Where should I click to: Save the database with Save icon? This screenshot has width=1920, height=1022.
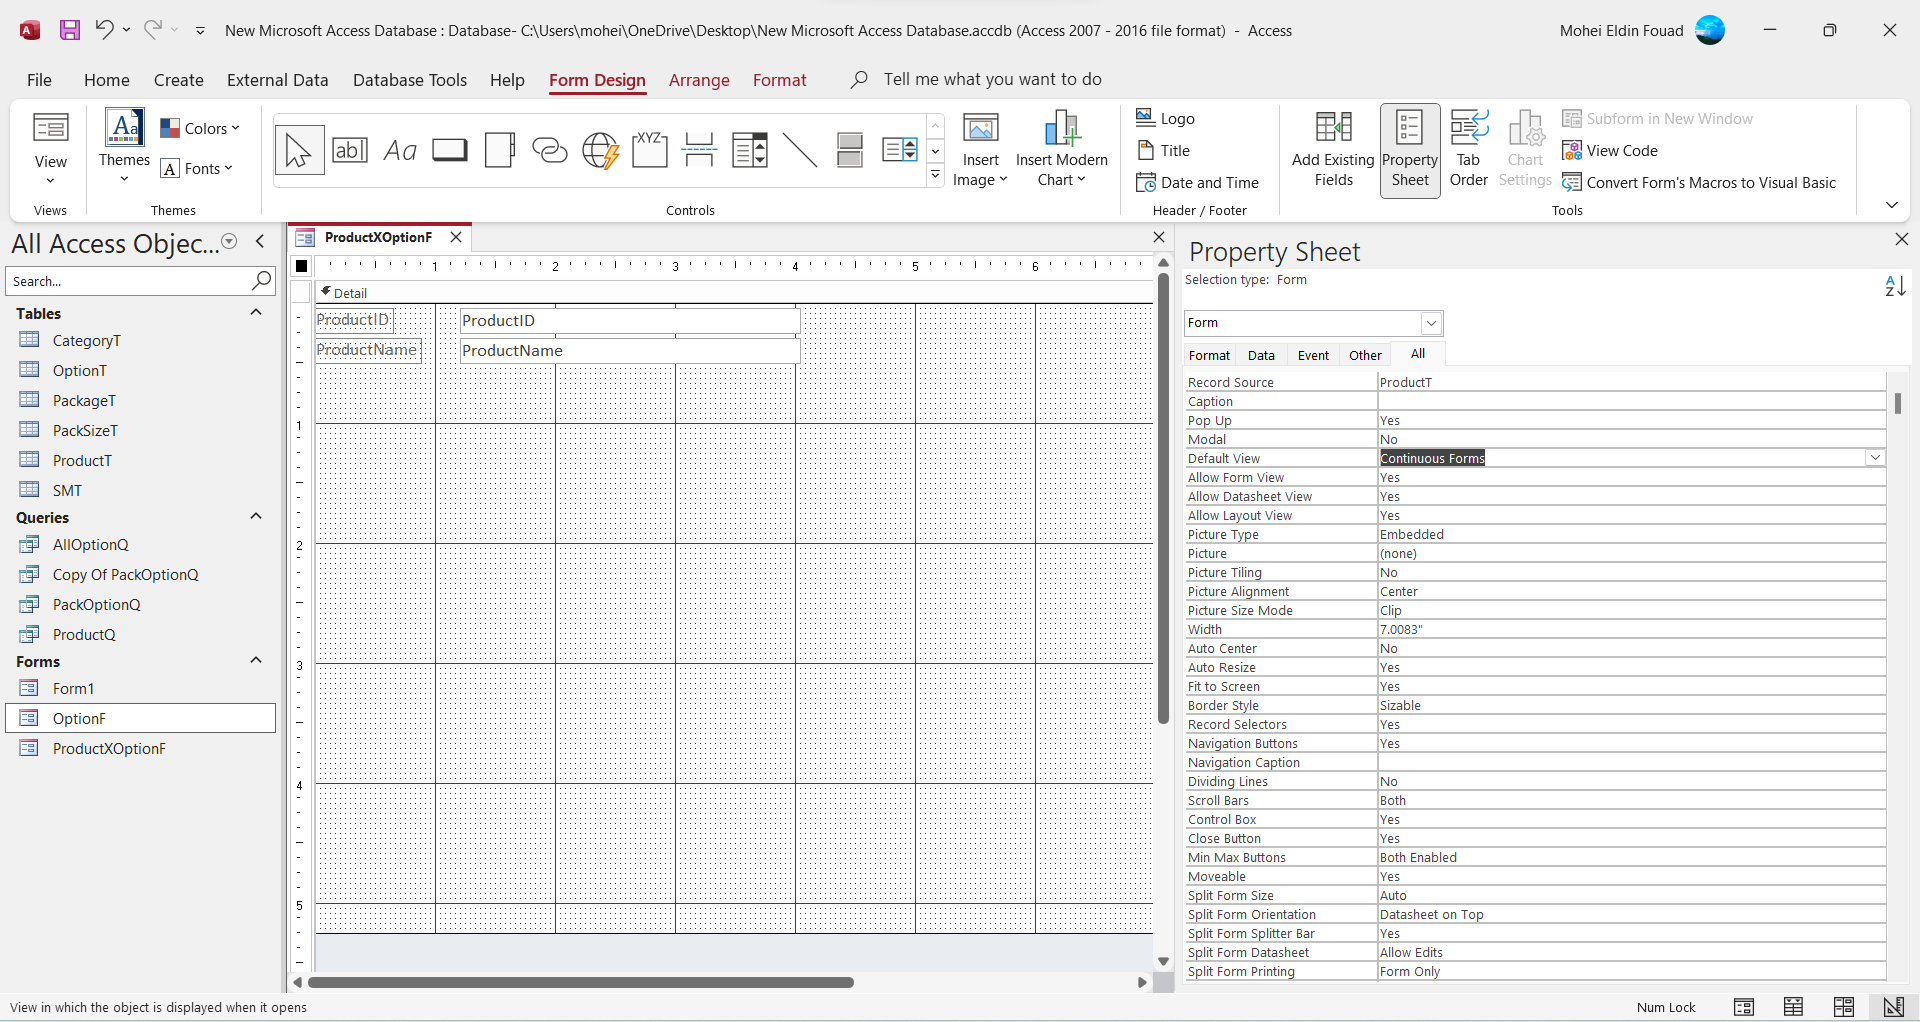(x=70, y=30)
